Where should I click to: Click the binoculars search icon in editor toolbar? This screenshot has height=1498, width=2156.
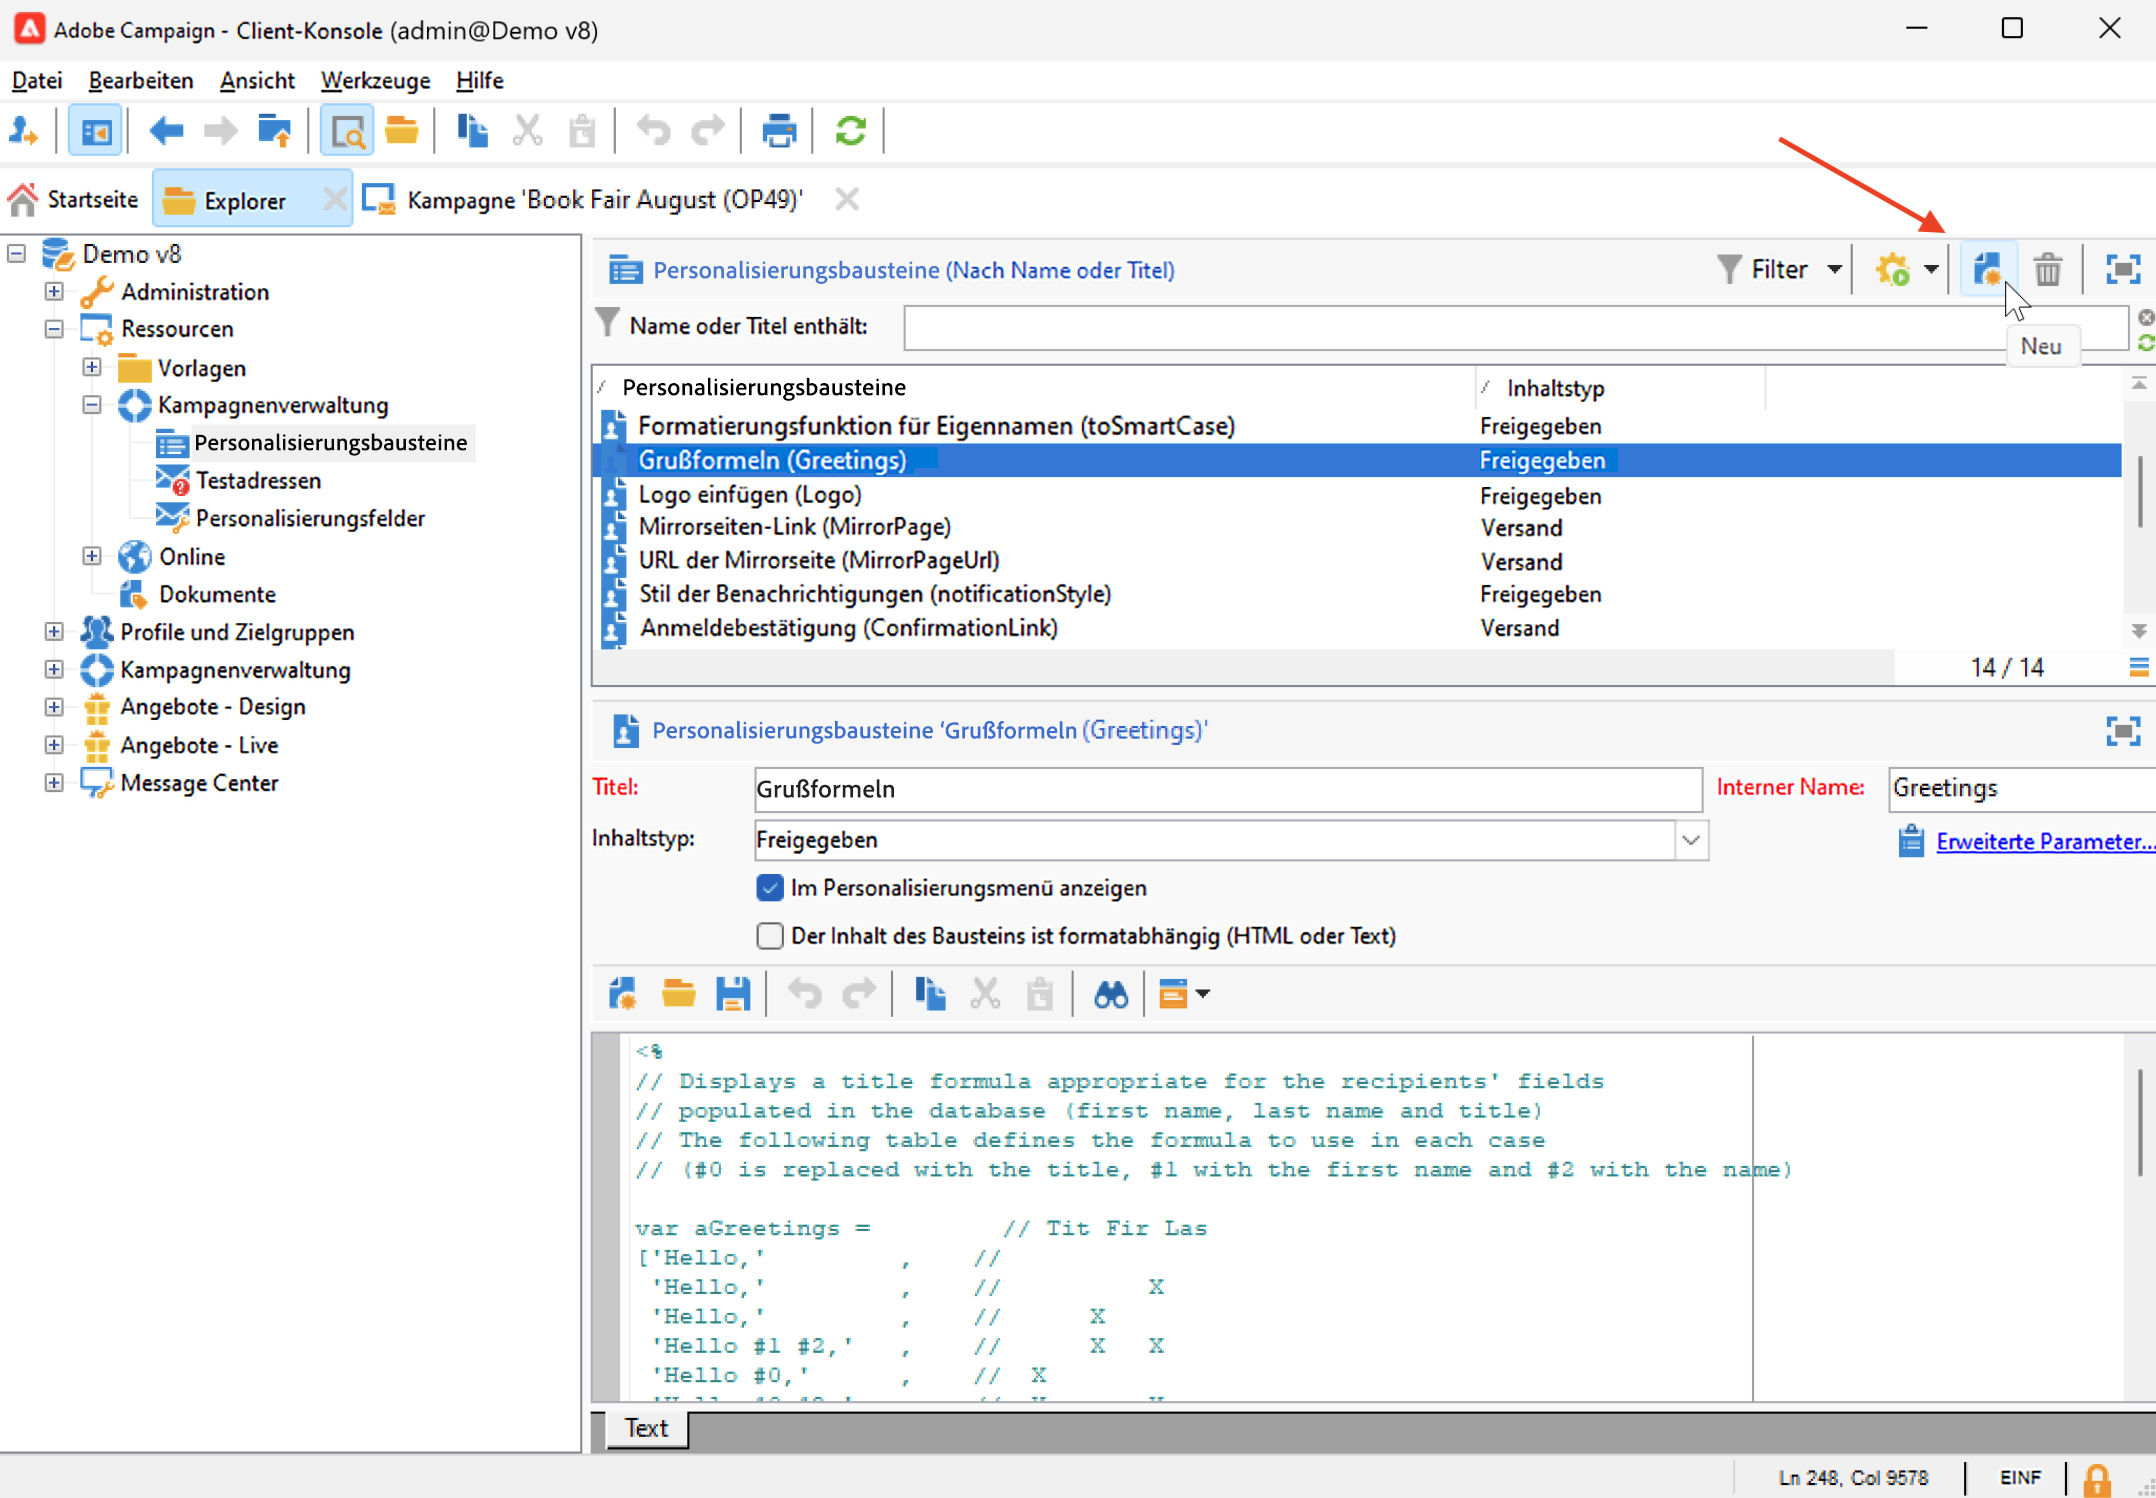point(1110,994)
